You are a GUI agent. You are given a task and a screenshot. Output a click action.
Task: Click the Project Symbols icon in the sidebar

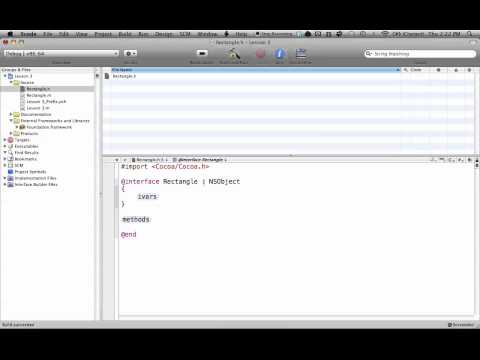tap(10, 172)
